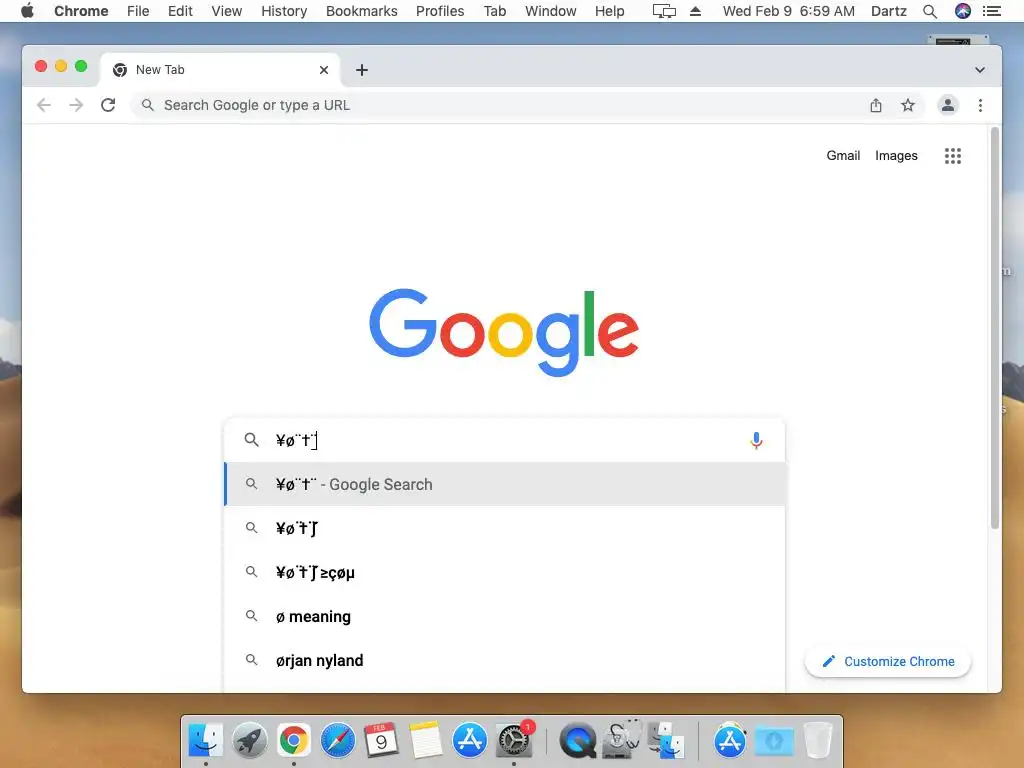The image size is (1024, 768).
Task: Open the File menu
Action: [x=138, y=11]
